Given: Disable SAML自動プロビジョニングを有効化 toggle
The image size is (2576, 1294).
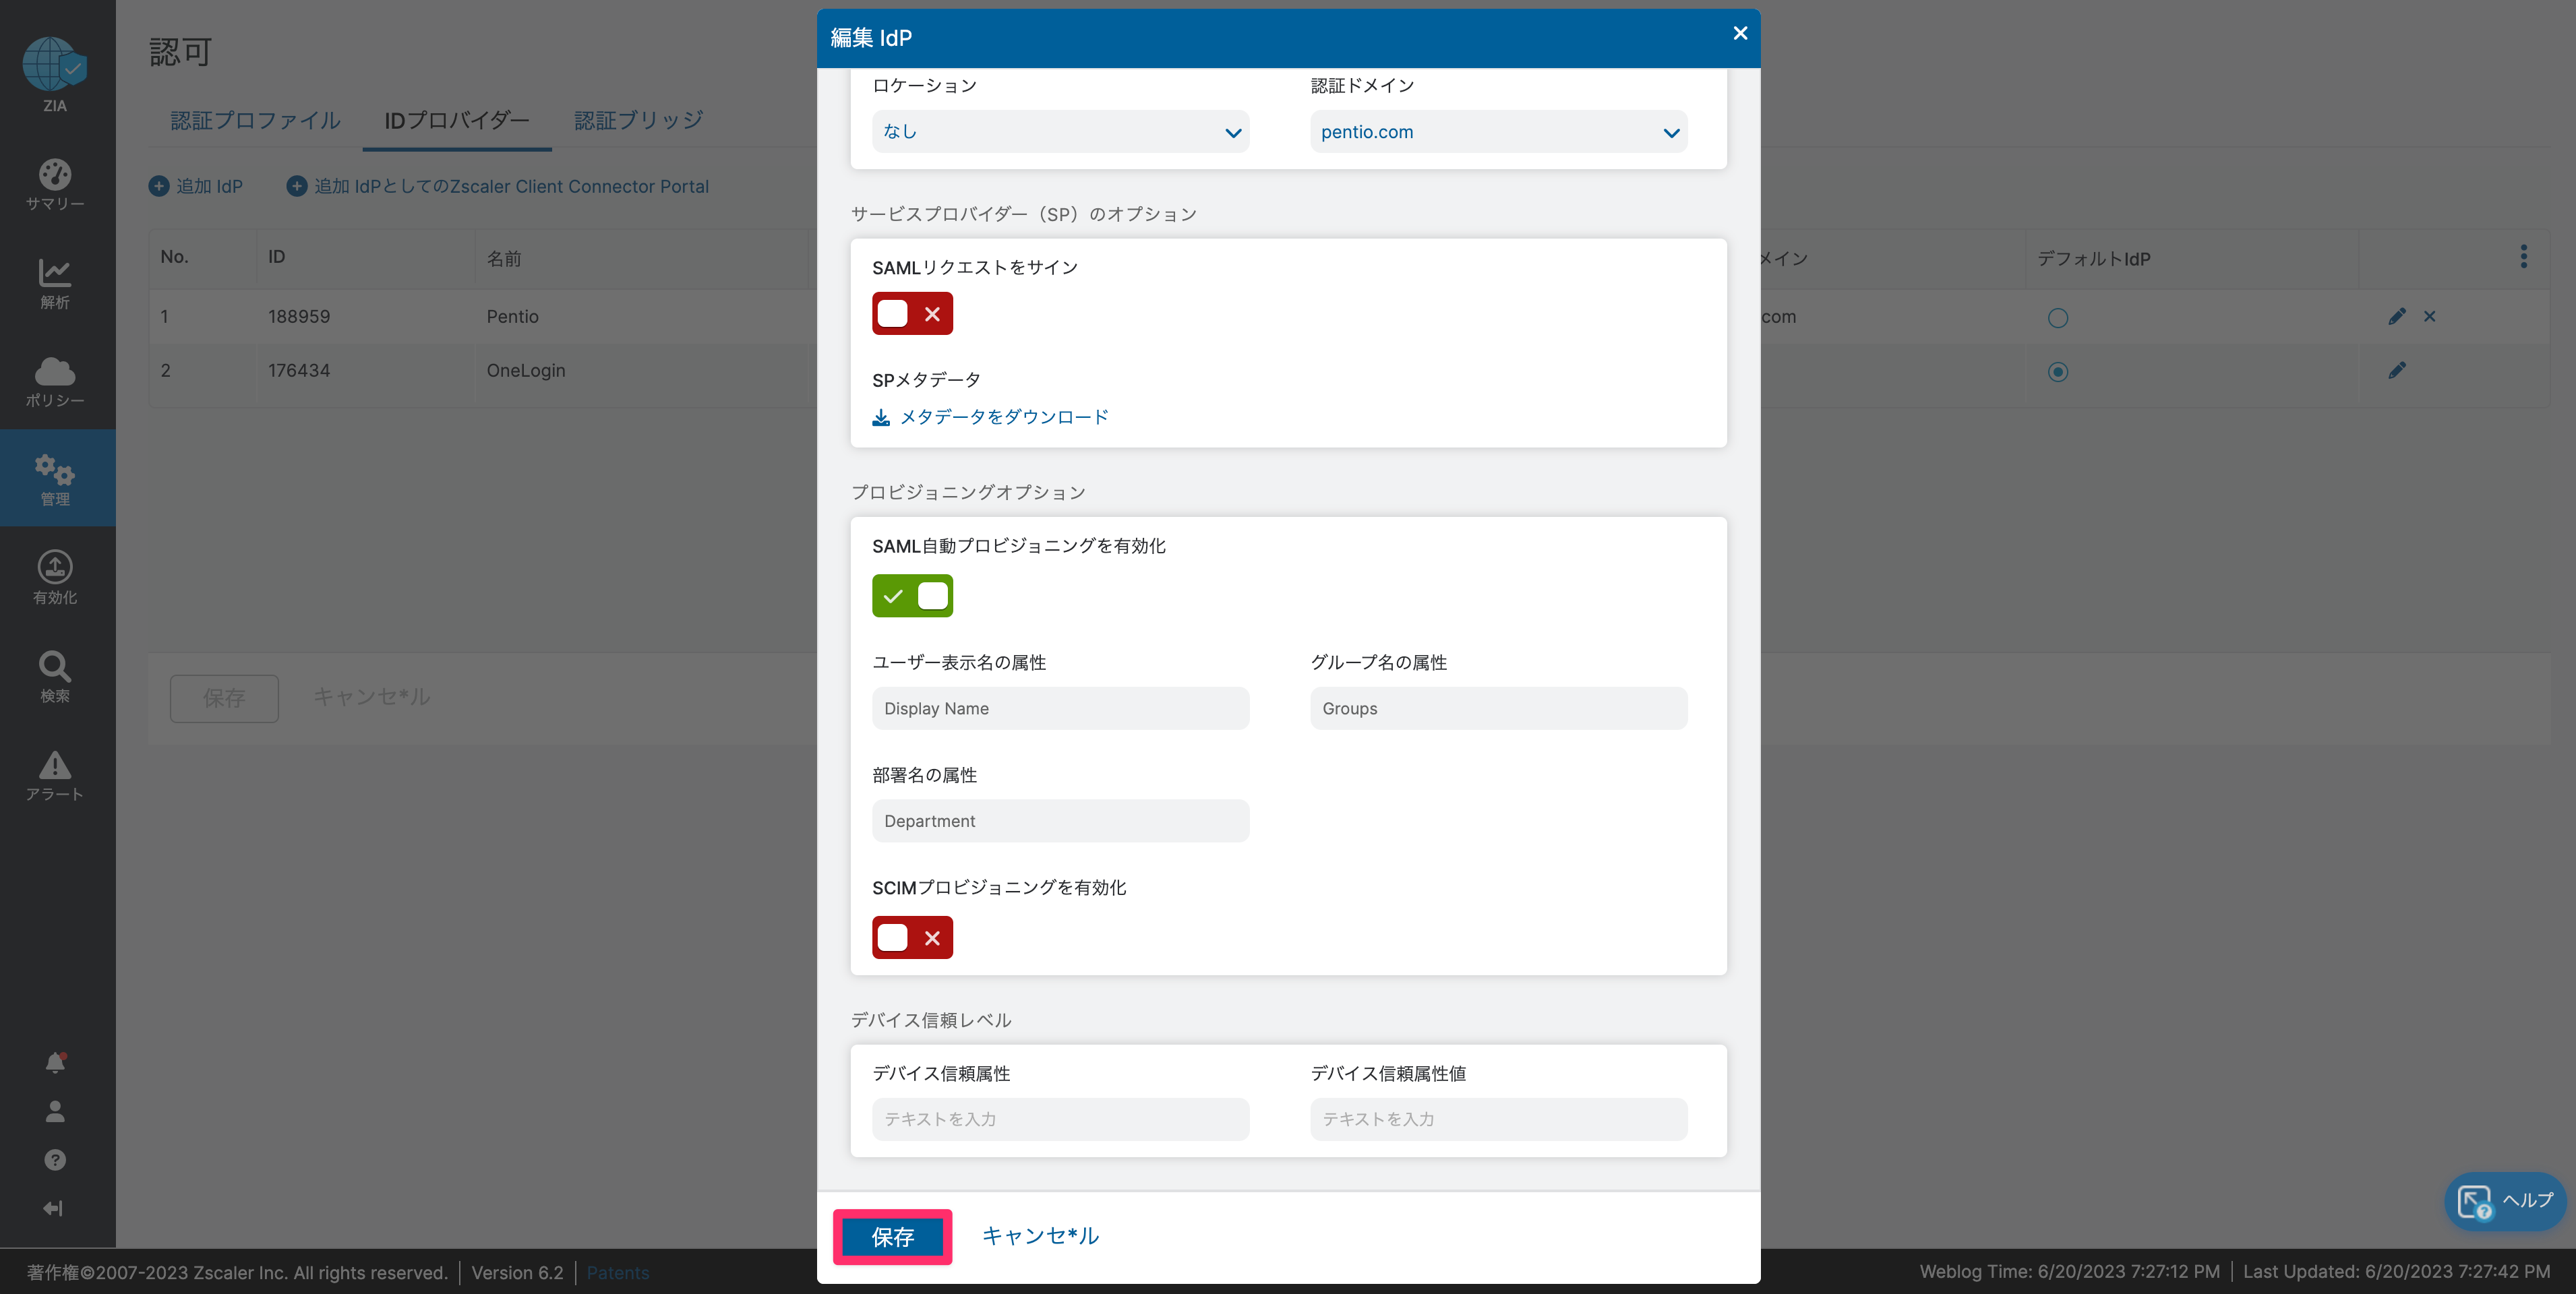Looking at the screenshot, I should tap(912, 596).
